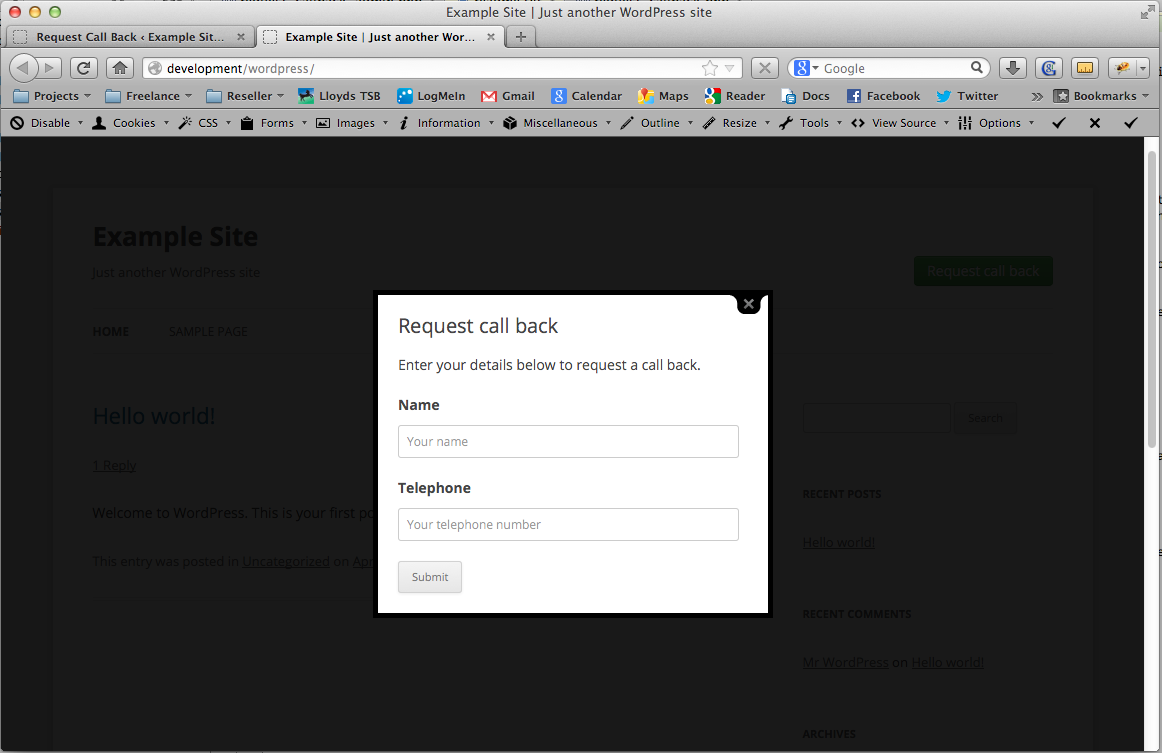Click the Your name input field

pos(568,441)
